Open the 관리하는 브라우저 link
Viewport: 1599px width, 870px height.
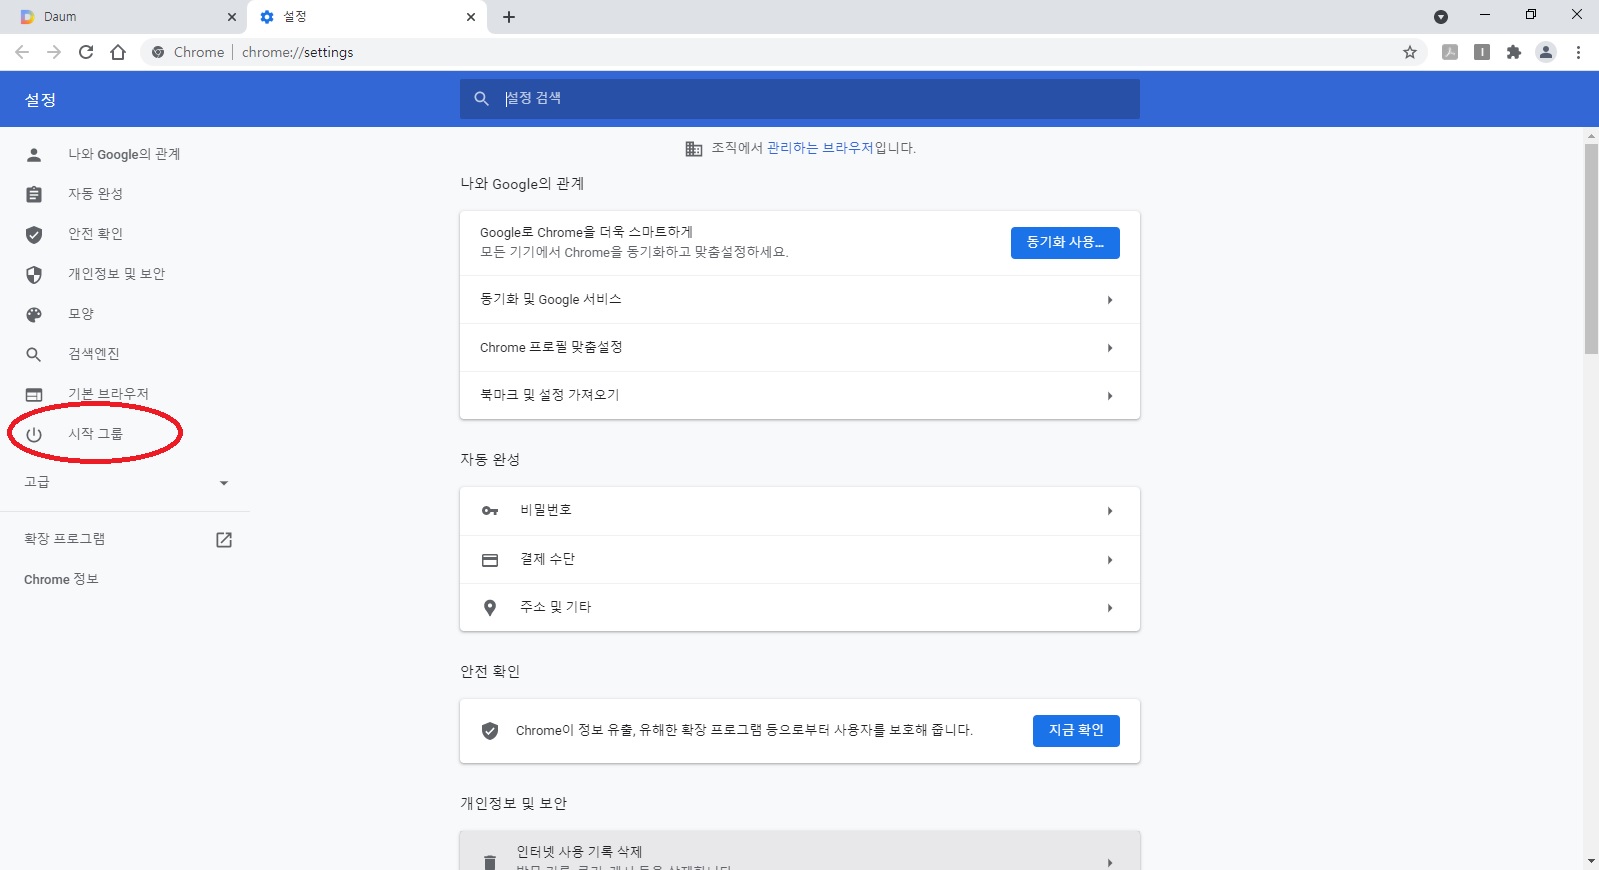click(820, 148)
